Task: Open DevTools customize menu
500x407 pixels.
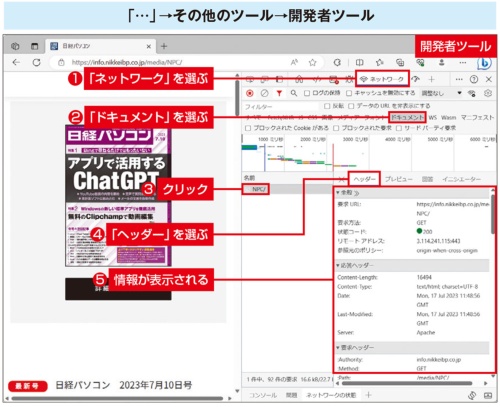Action: (x=459, y=79)
